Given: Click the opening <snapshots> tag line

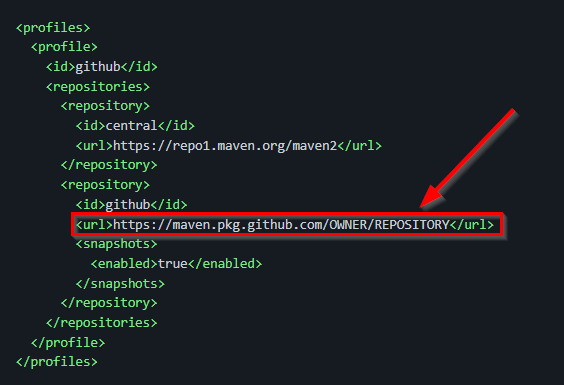Looking at the screenshot, I should (x=116, y=244).
